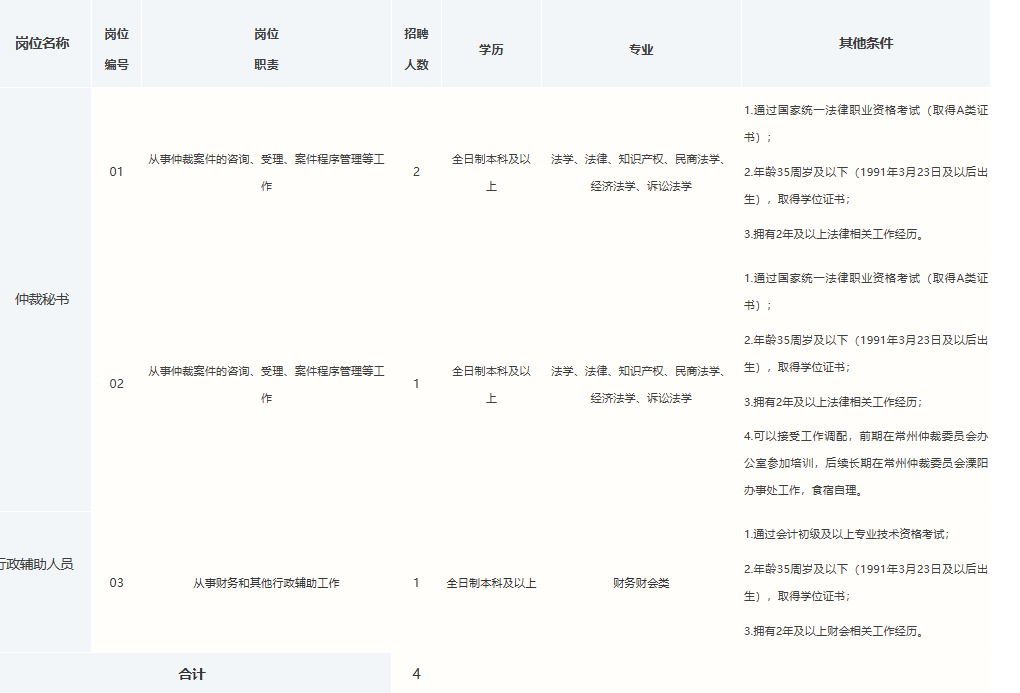Click position number 01
The image size is (1020, 693).
tap(116, 172)
